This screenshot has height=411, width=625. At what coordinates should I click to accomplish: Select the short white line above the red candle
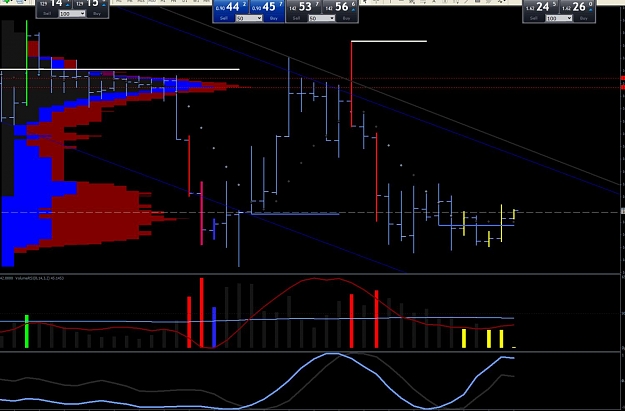389,41
